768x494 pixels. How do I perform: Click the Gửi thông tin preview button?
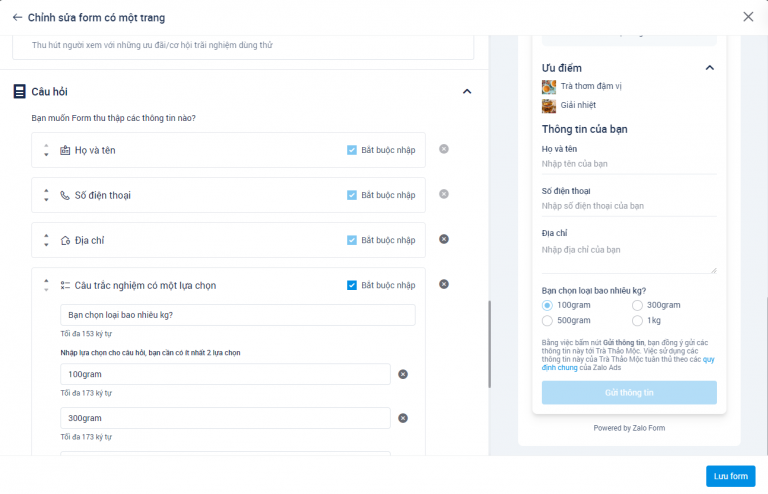629,393
